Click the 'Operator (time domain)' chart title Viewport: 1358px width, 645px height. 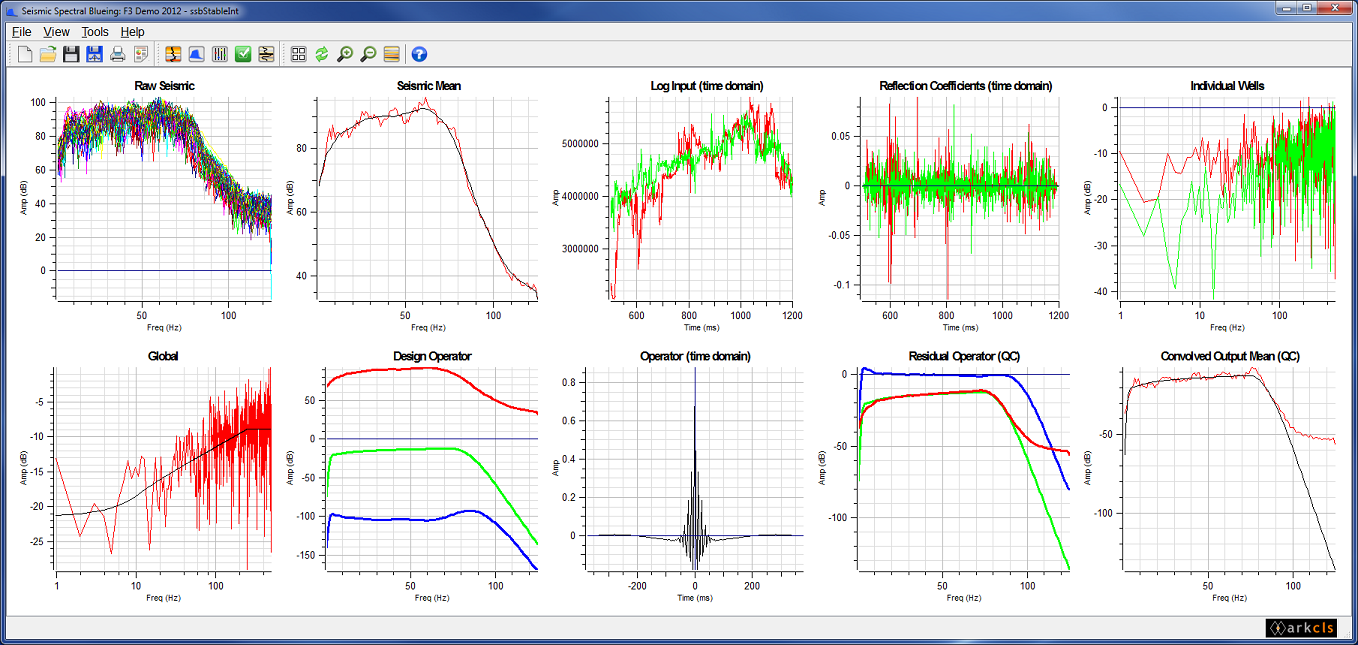pyautogui.click(x=695, y=356)
